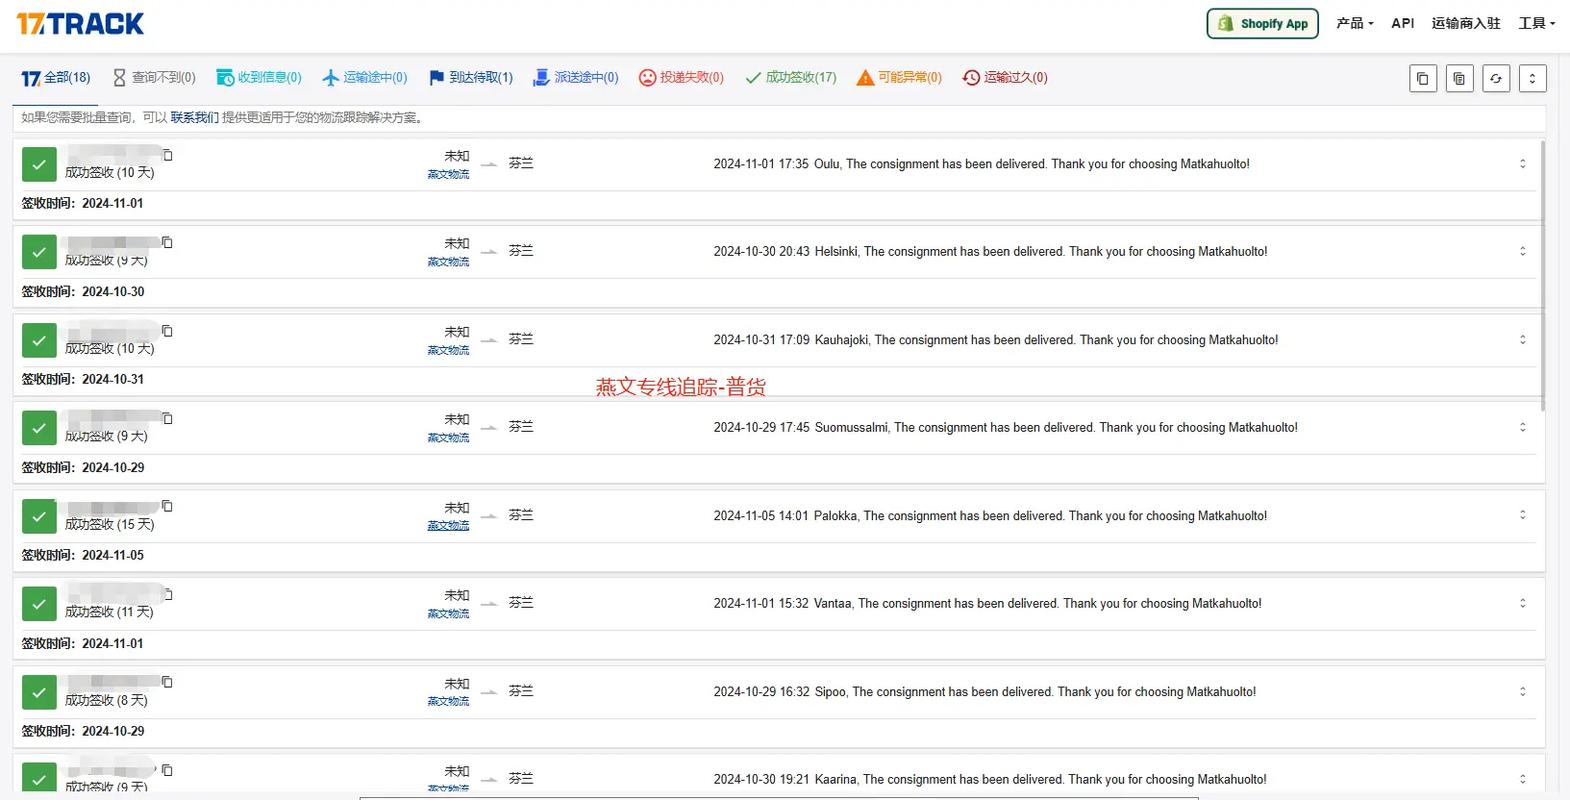Click the copy tracking numbers icon in toolbar

click(x=1422, y=78)
